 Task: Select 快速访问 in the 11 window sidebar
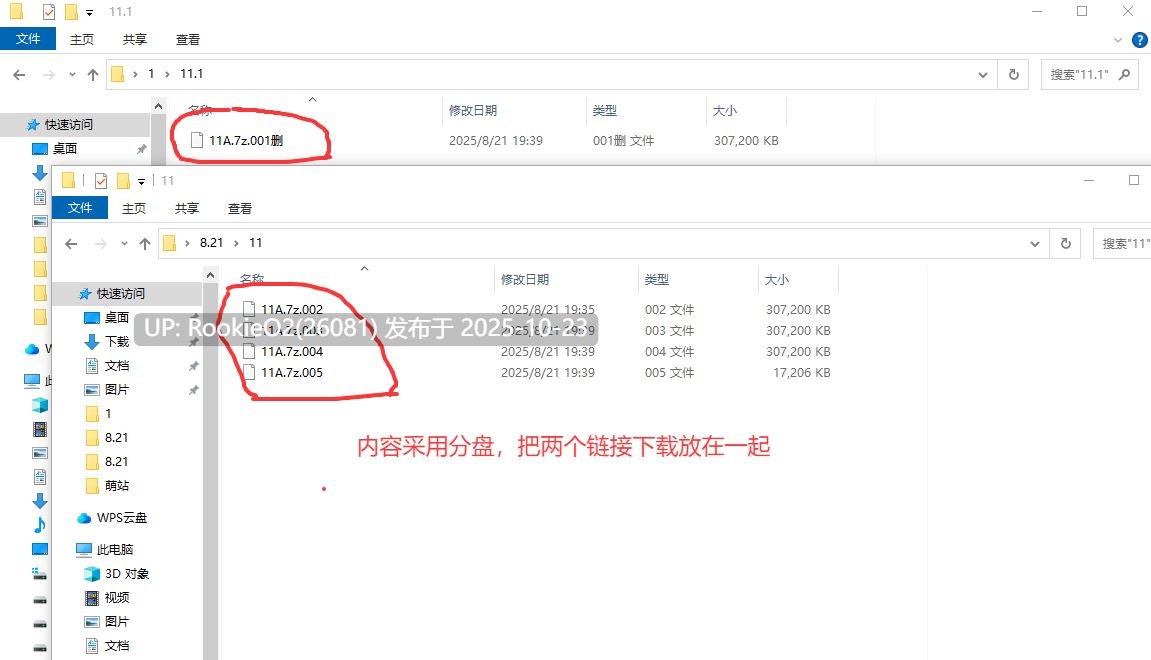pyautogui.click(x=121, y=294)
